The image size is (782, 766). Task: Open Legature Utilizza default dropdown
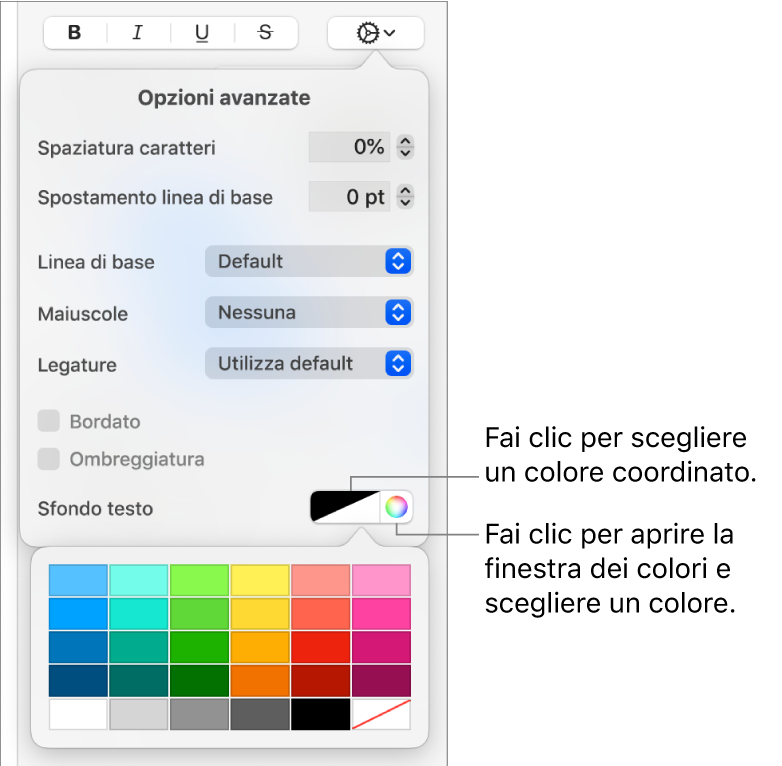point(309,364)
